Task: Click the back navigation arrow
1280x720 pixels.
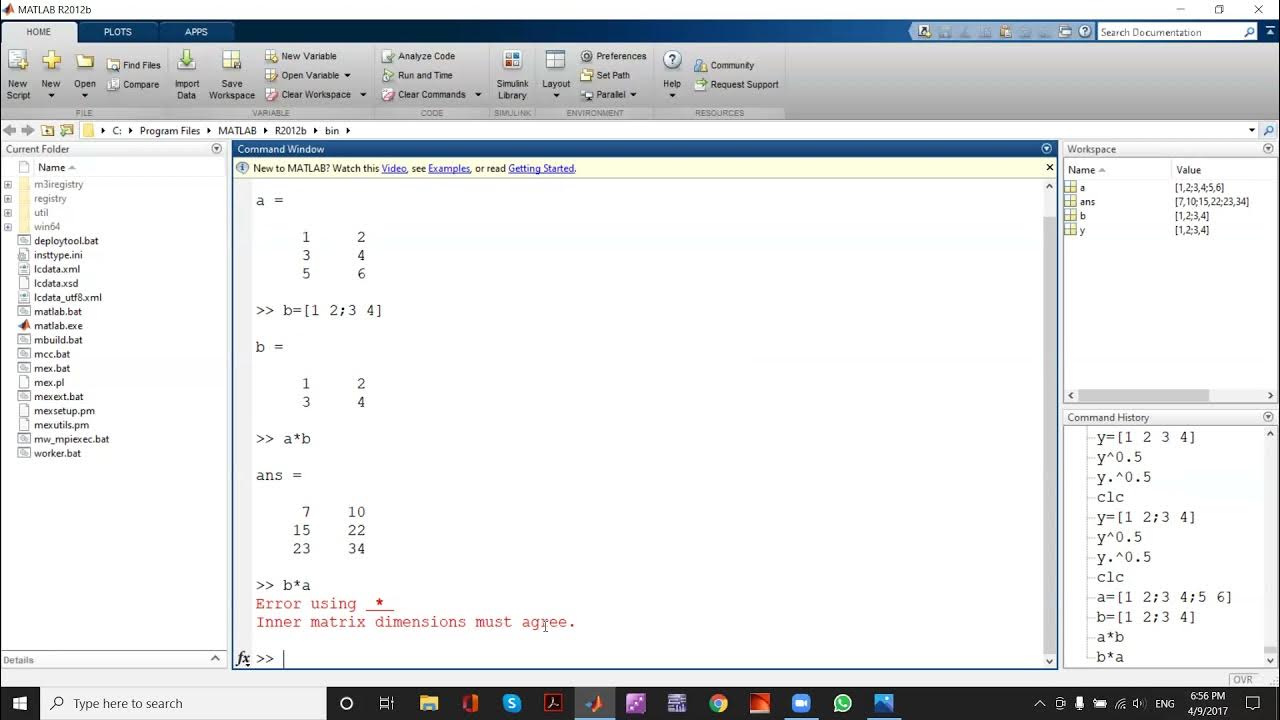Action: [11, 130]
